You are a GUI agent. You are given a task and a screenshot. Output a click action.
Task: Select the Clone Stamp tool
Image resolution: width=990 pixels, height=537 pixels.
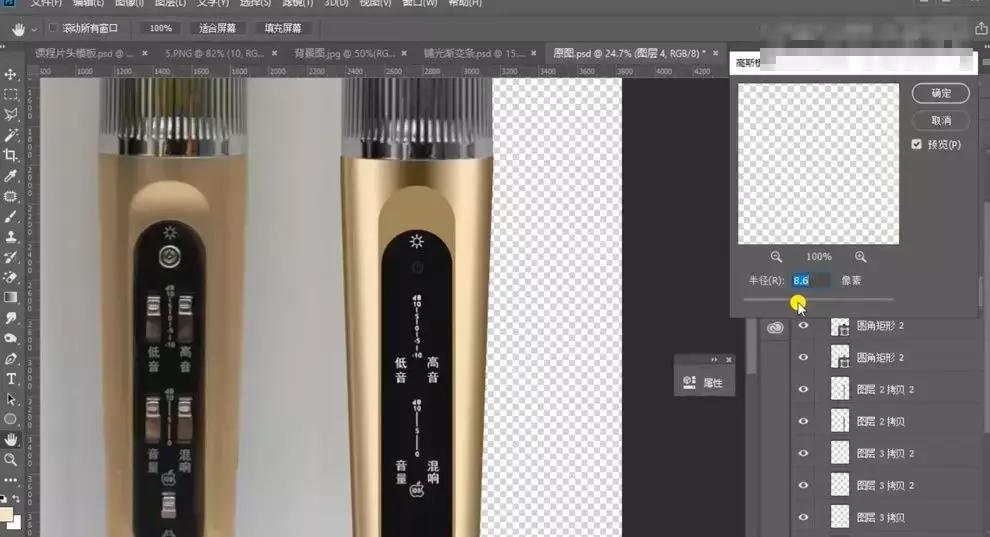click(x=11, y=237)
